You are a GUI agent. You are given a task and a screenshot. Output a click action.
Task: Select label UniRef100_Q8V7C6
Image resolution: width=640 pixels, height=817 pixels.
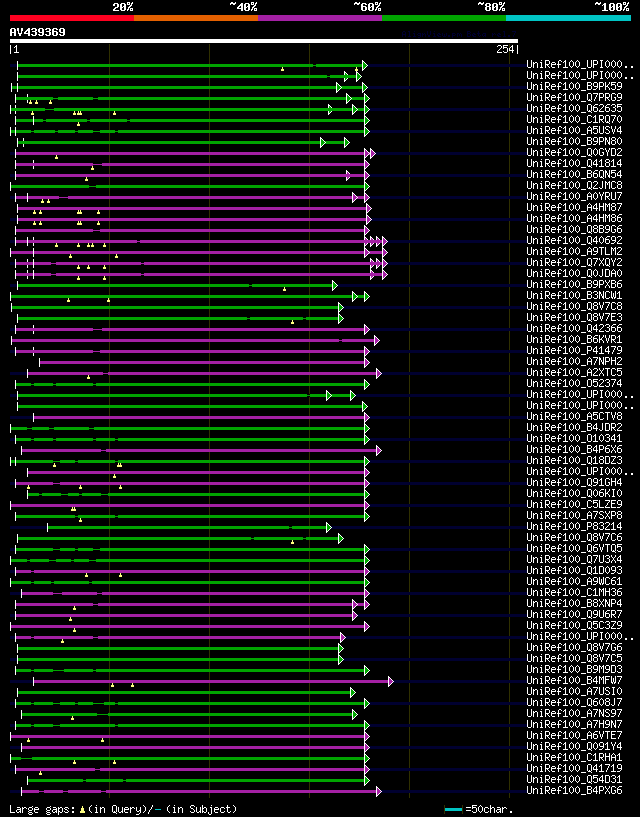coord(574,537)
